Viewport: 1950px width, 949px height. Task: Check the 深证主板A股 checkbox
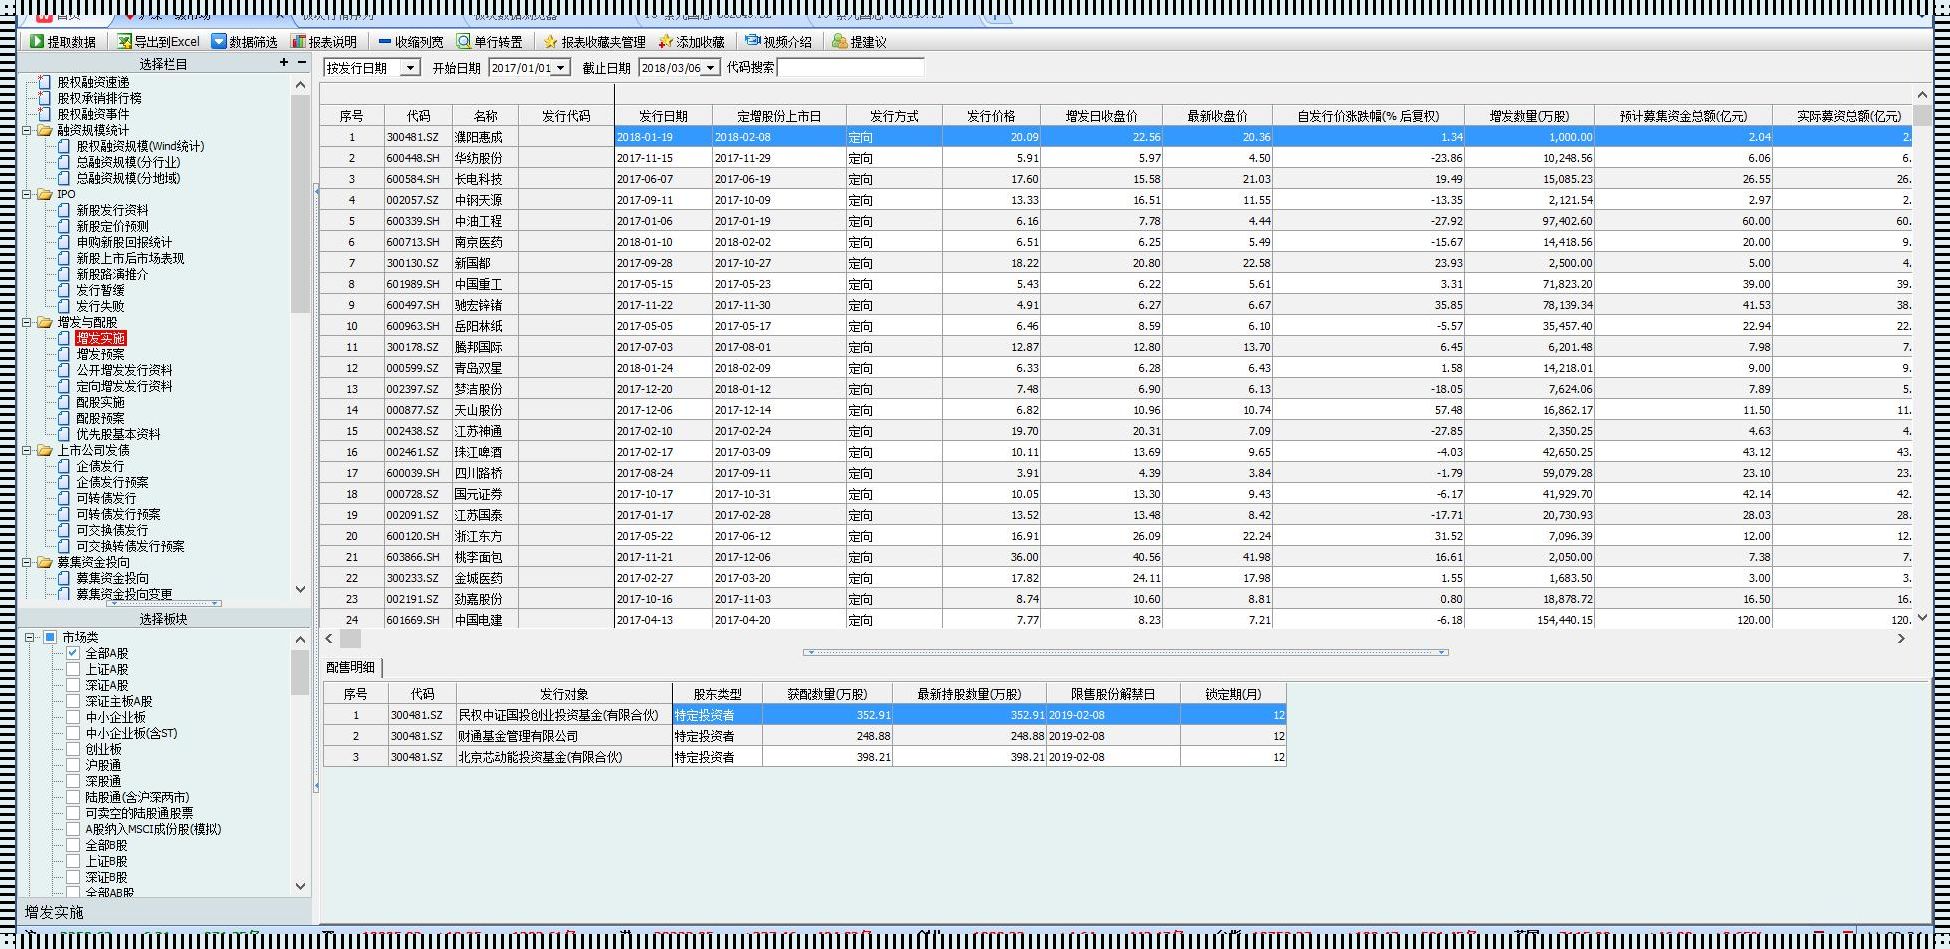(73, 701)
